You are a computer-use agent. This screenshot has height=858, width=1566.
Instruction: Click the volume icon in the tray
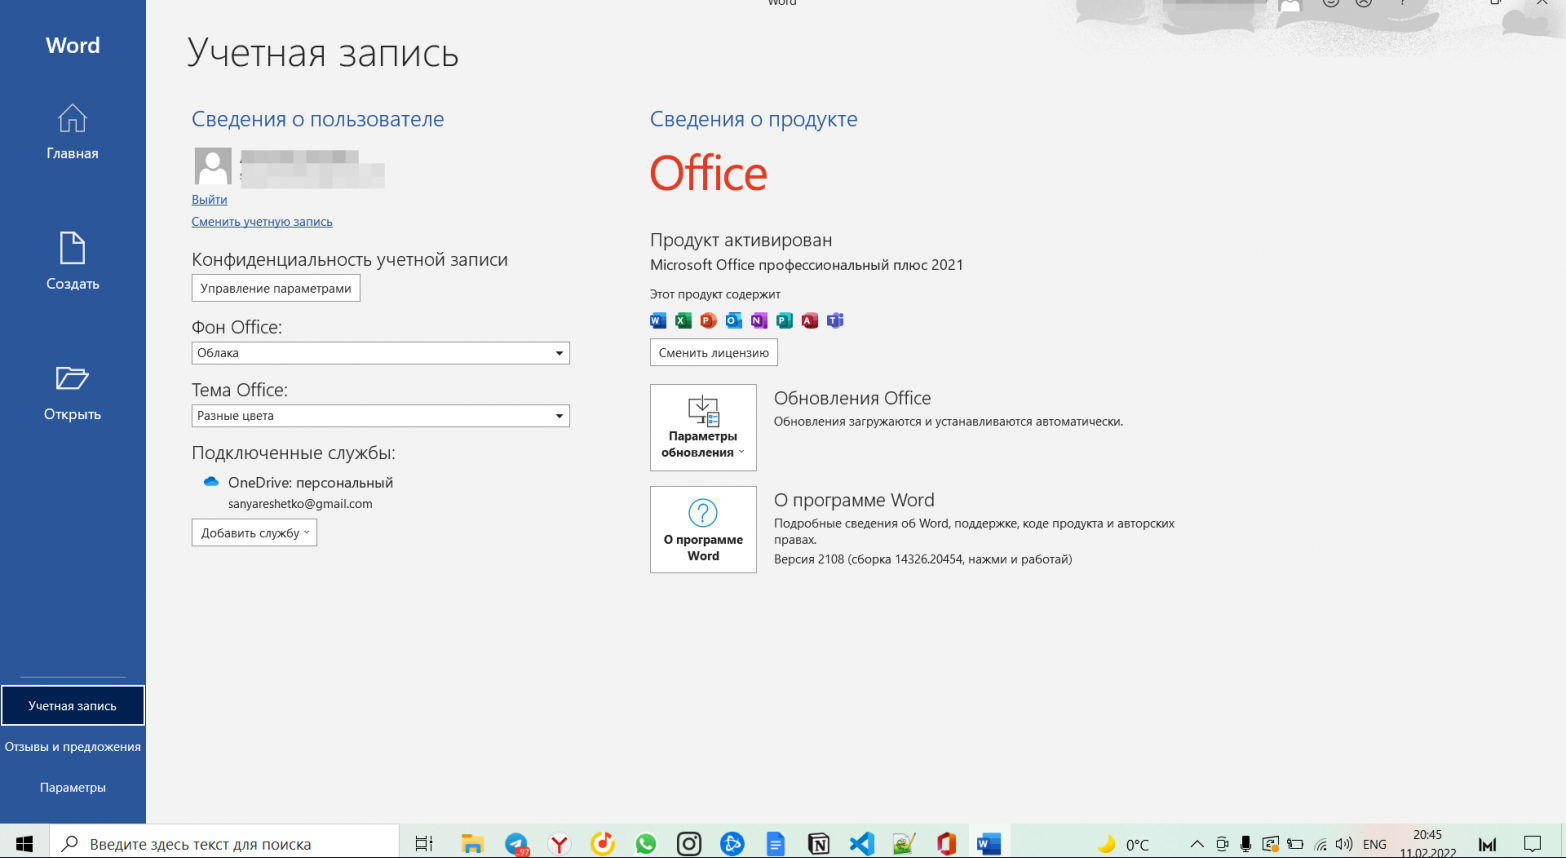pyautogui.click(x=1344, y=844)
